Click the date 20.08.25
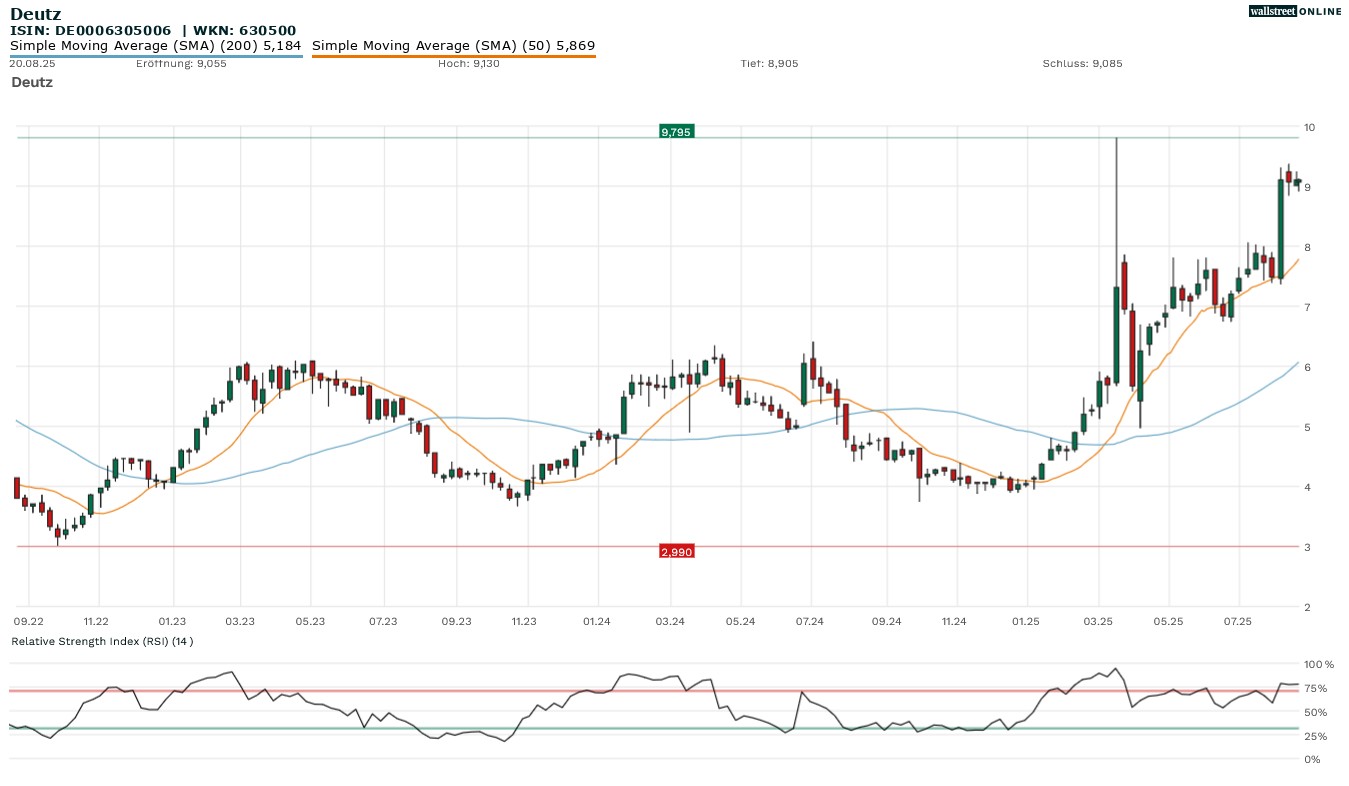The height and width of the screenshot is (786, 1349). pos(30,63)
